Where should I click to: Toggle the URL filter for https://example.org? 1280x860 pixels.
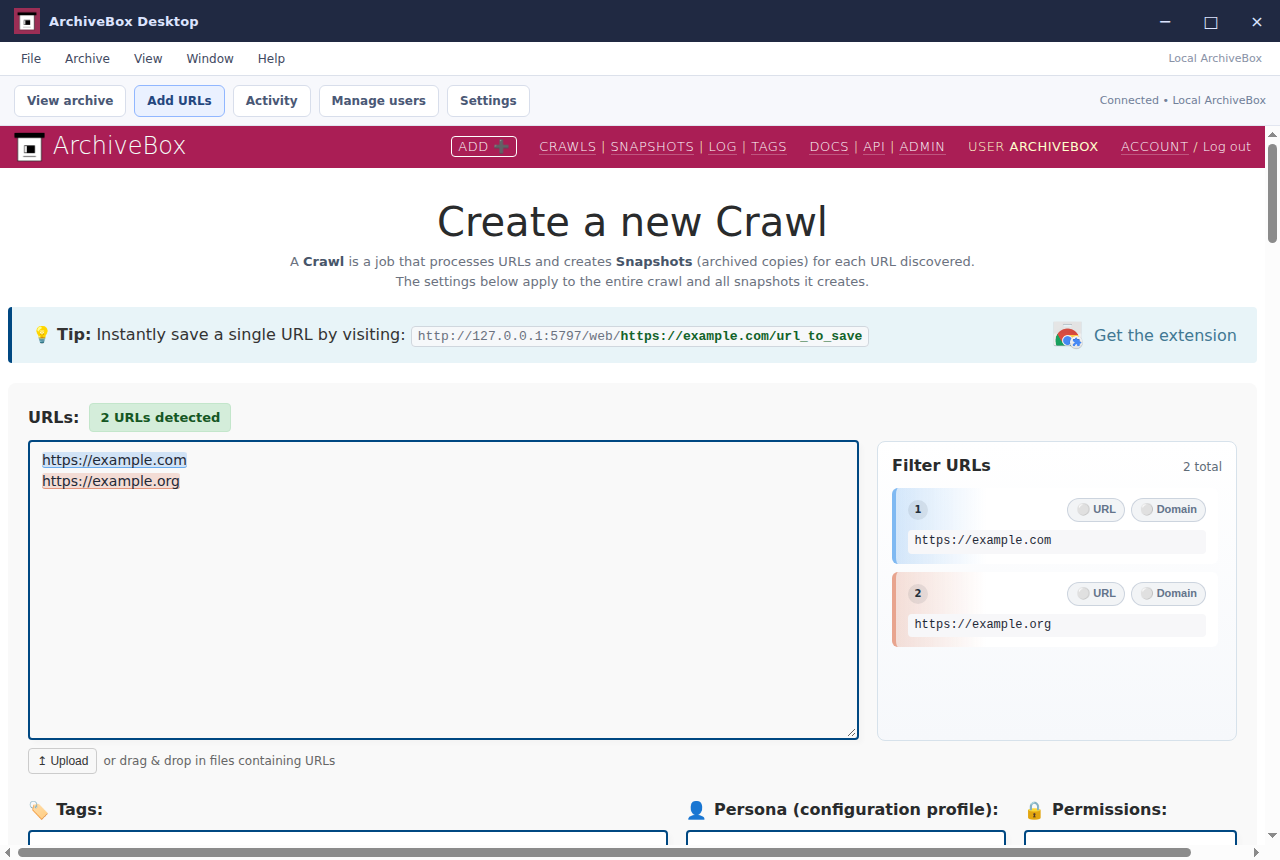tap(1096, 593)
